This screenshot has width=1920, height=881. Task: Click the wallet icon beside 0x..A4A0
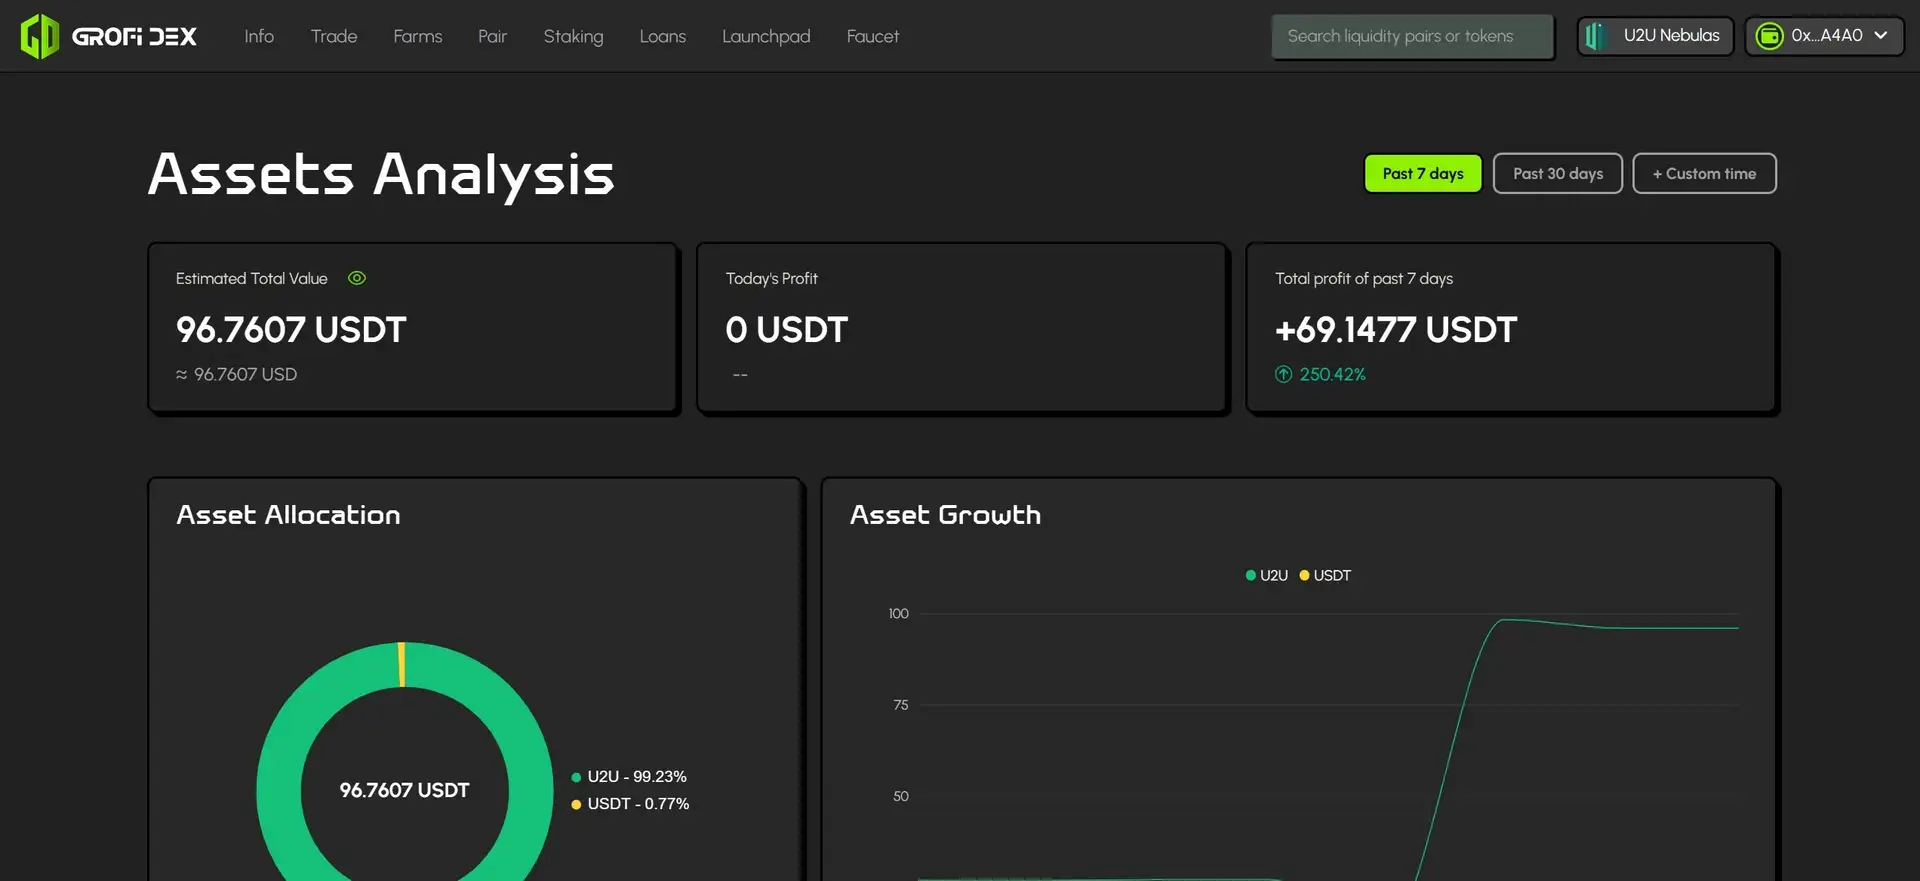coord(1769,36)
